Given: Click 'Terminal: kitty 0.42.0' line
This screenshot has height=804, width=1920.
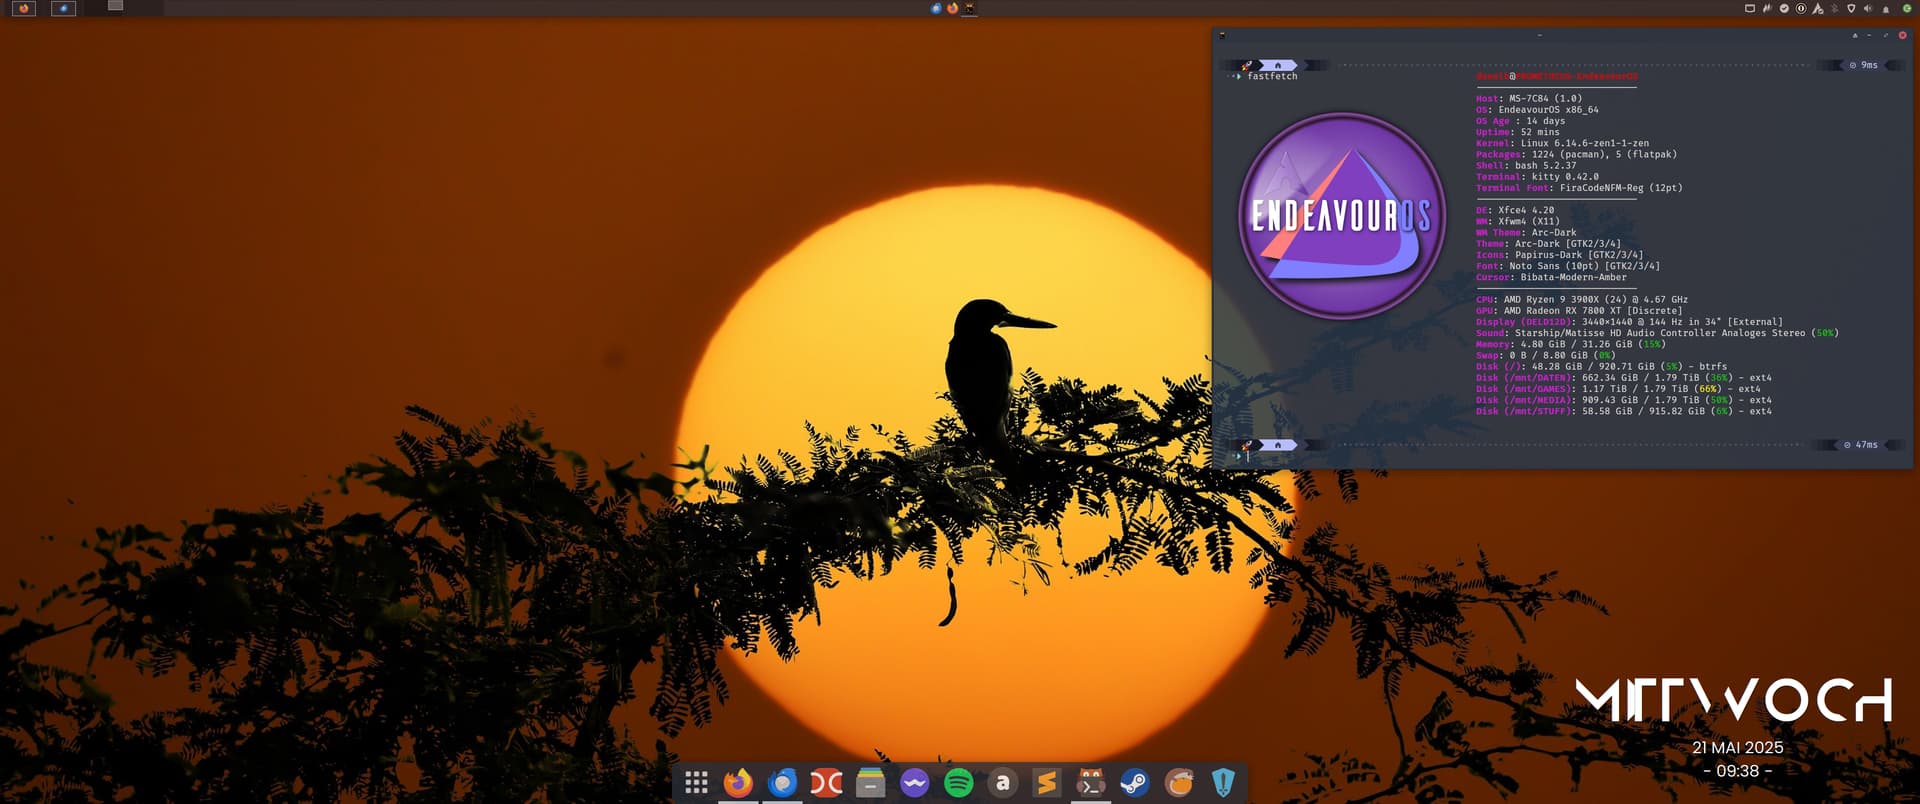Looking at the screenshot, I should [x=1537, y=176].
